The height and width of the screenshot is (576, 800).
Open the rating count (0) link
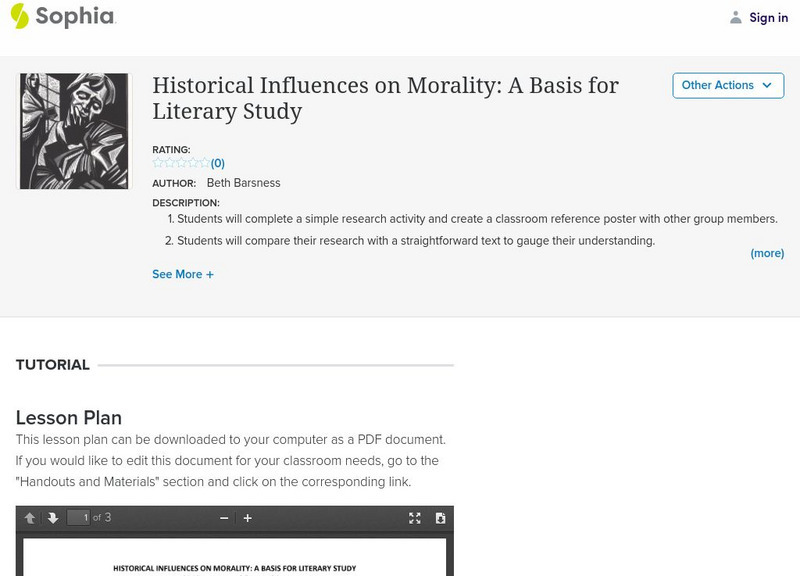(218, 163)
